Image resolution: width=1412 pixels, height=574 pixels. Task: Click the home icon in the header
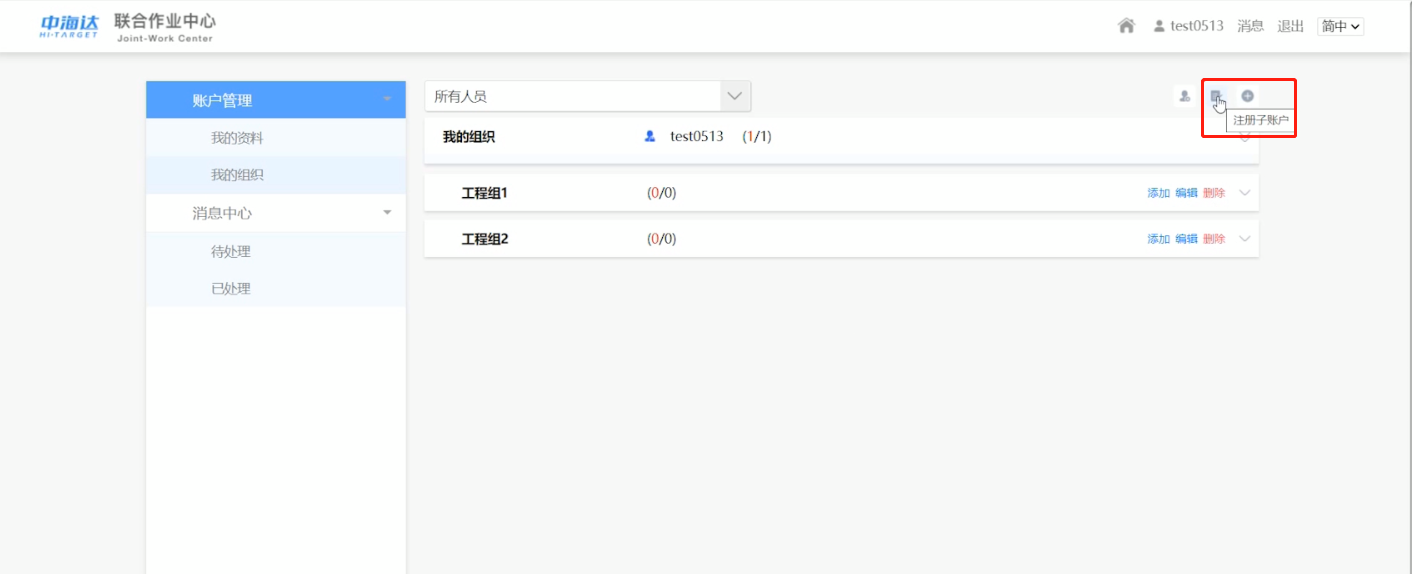(1126, 26)
